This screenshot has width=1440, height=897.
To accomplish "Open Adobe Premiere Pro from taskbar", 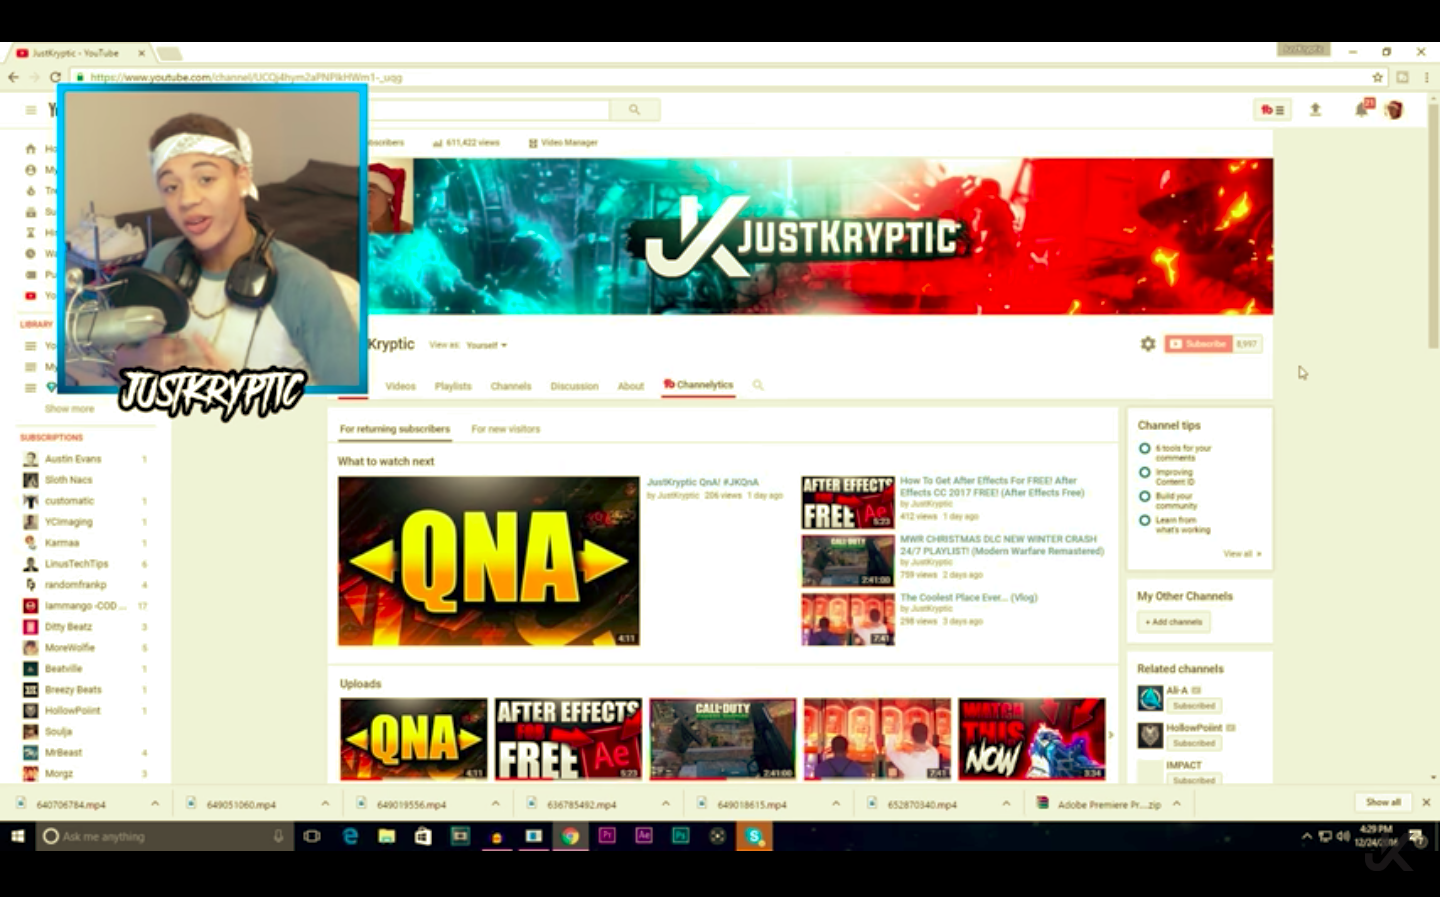I will [607, 836].
